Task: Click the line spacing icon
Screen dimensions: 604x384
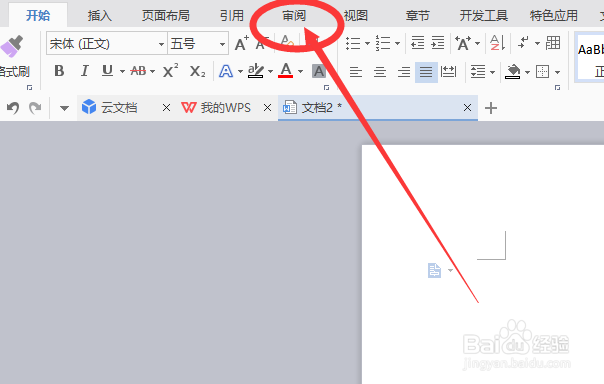Action: tap(478, 72)
